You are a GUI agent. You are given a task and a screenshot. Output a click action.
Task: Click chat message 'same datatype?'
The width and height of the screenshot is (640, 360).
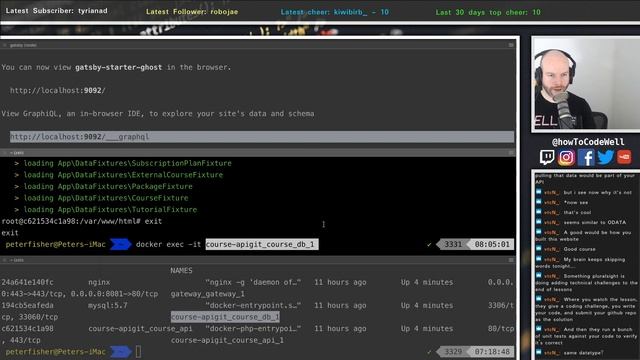coord(583,353)
